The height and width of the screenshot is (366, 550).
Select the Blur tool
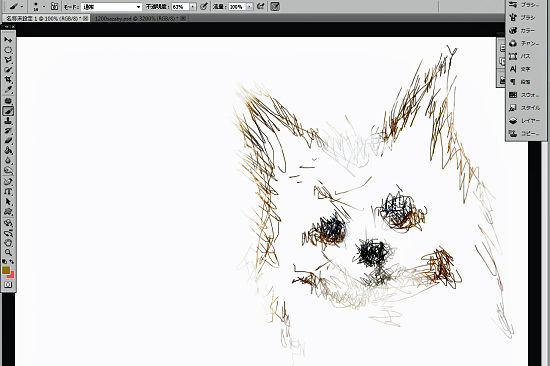pos(8,161)
